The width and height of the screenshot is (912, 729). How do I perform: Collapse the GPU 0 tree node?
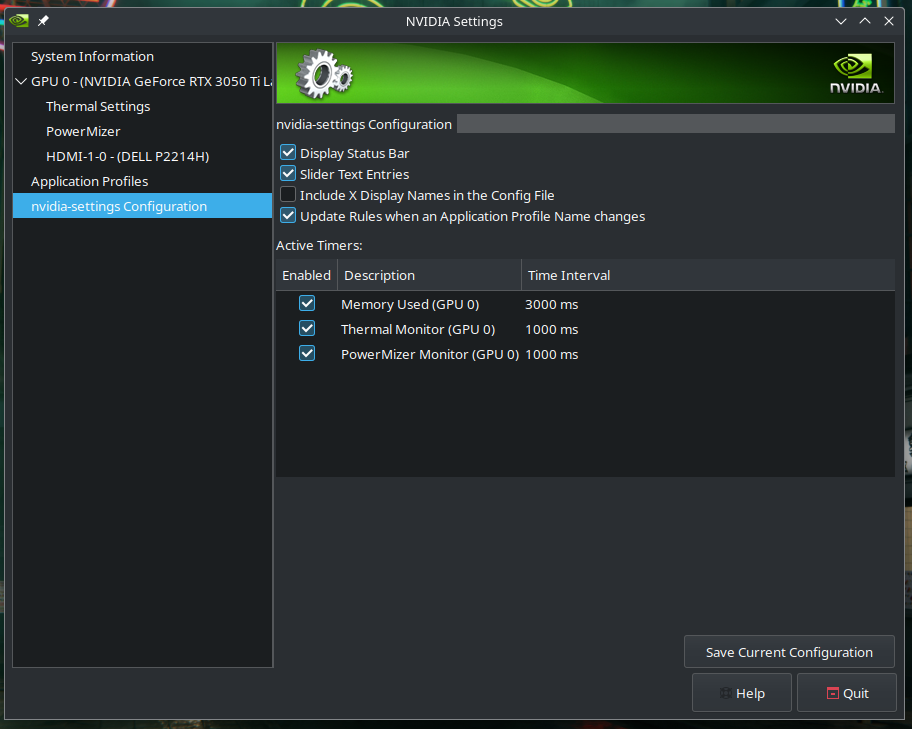tap(21, 82)
